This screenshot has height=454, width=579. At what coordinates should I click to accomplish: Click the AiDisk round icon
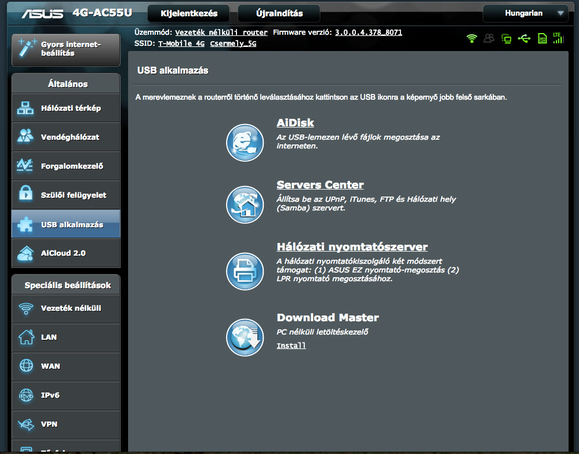click(x=245, y=143)
